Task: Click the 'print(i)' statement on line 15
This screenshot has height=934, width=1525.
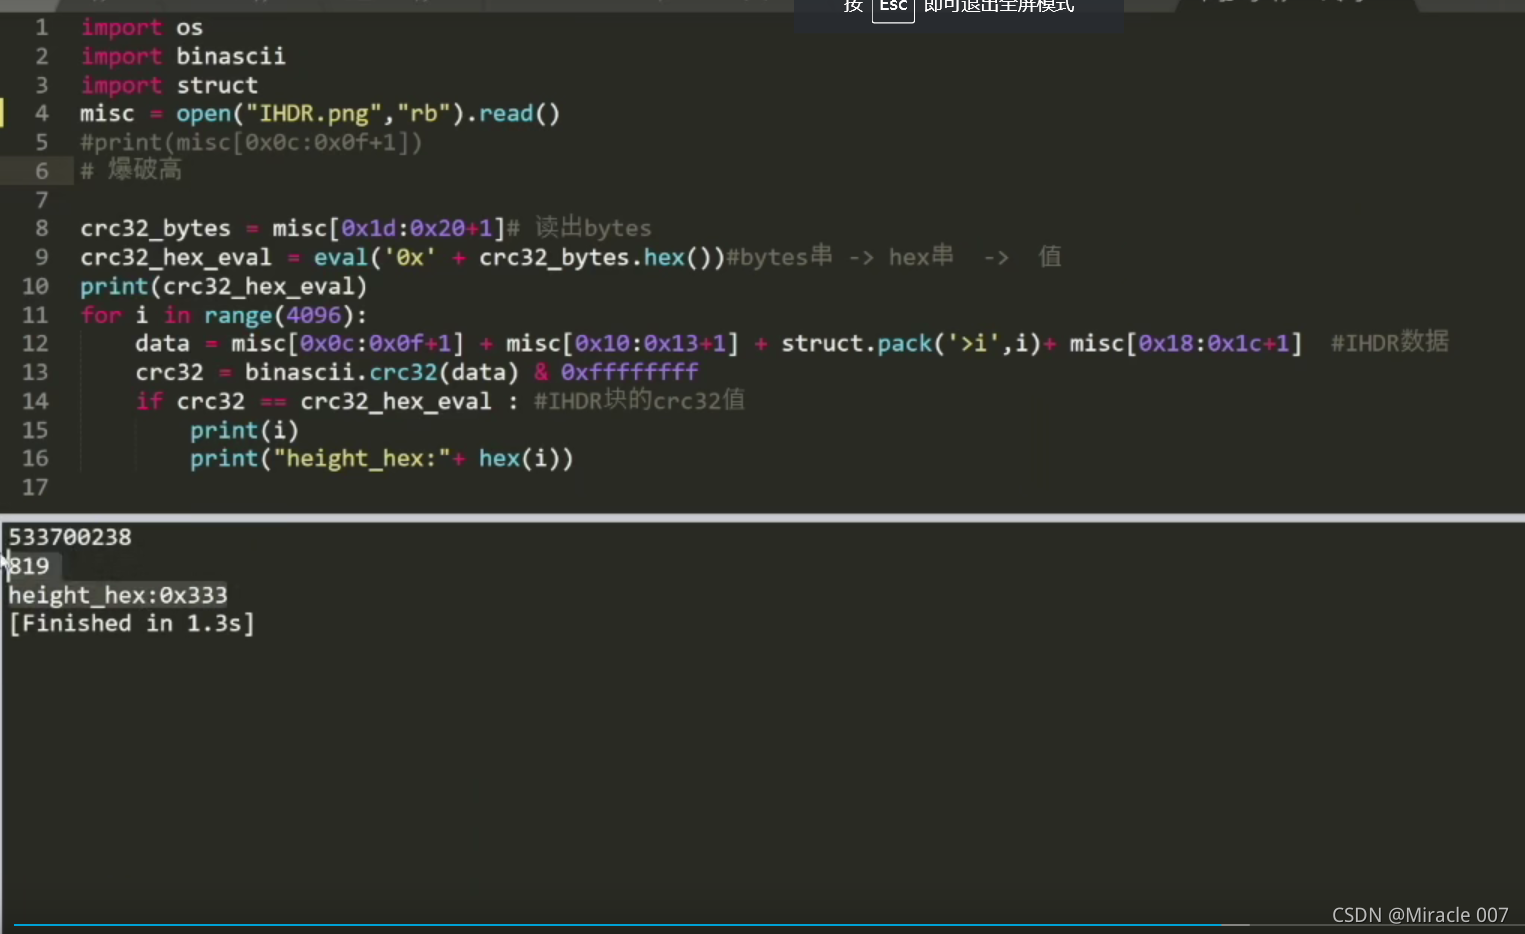Action: (x=244, y=430)
